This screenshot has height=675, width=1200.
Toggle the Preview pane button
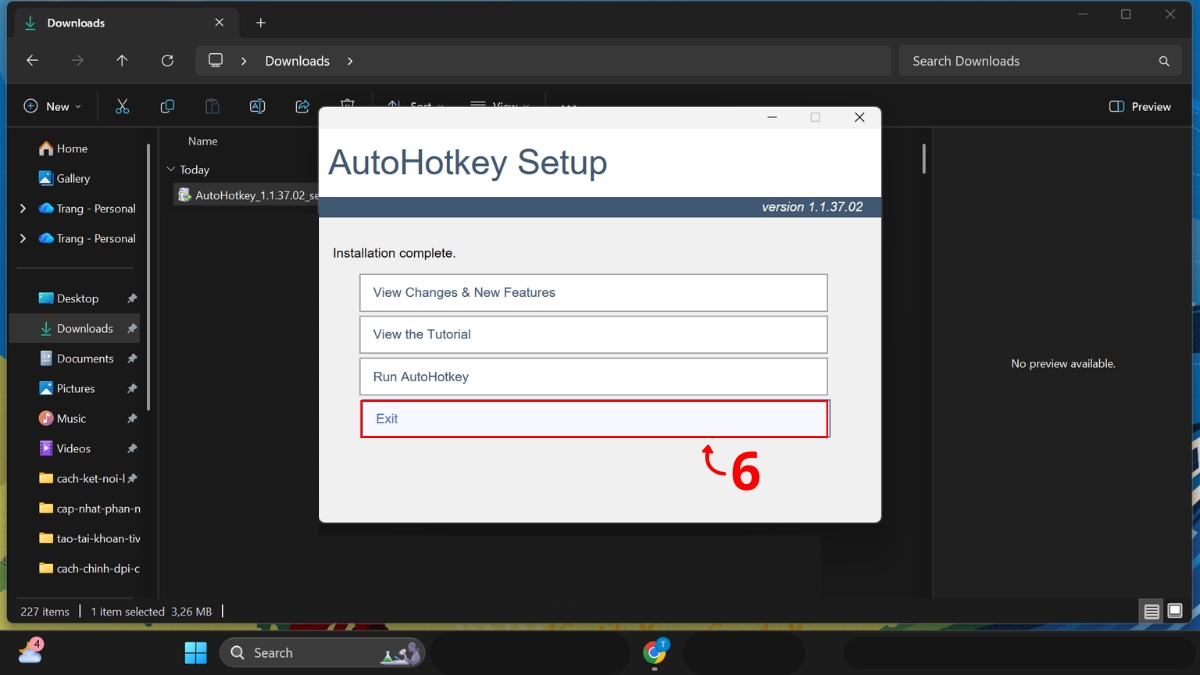[1140, 106]
